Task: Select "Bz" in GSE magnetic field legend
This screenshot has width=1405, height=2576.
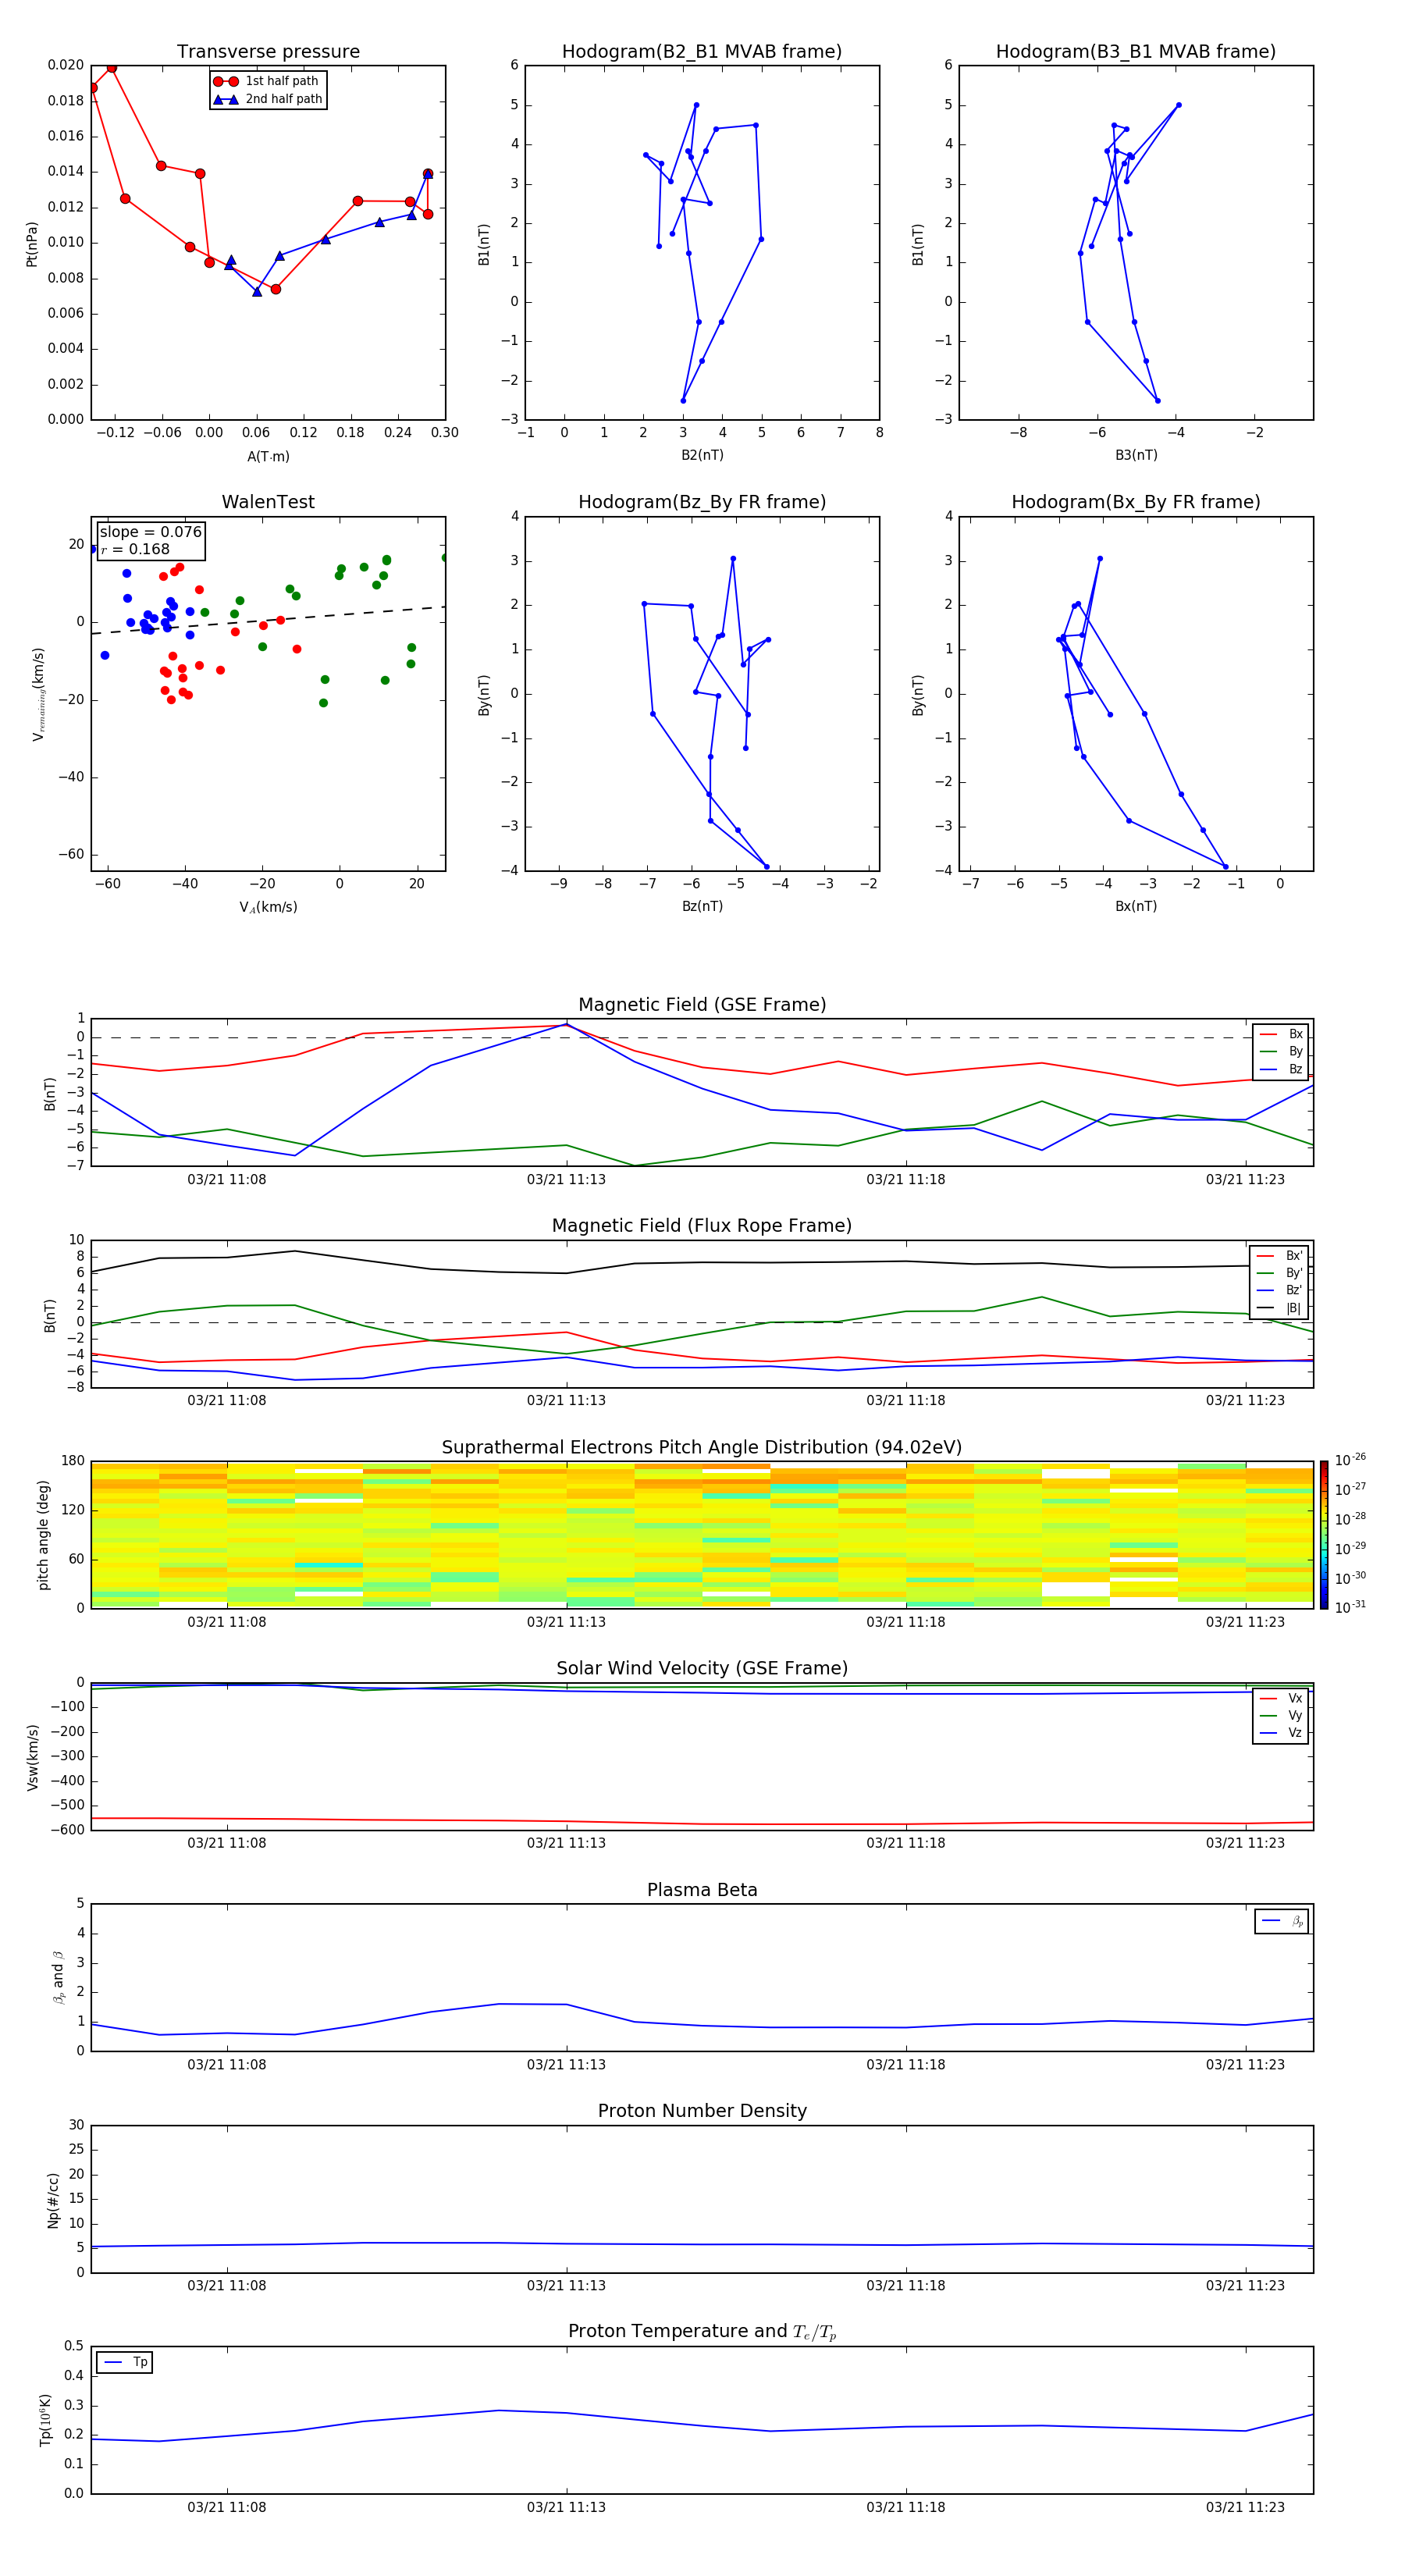Action: pos(1282,1070)
